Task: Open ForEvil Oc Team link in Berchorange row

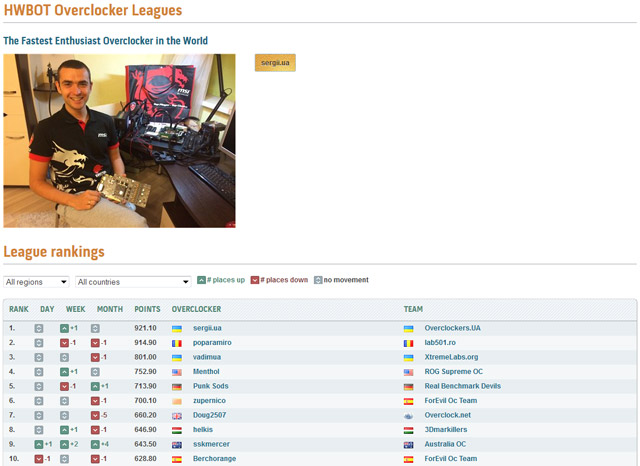Action: (x=451, y=459)
